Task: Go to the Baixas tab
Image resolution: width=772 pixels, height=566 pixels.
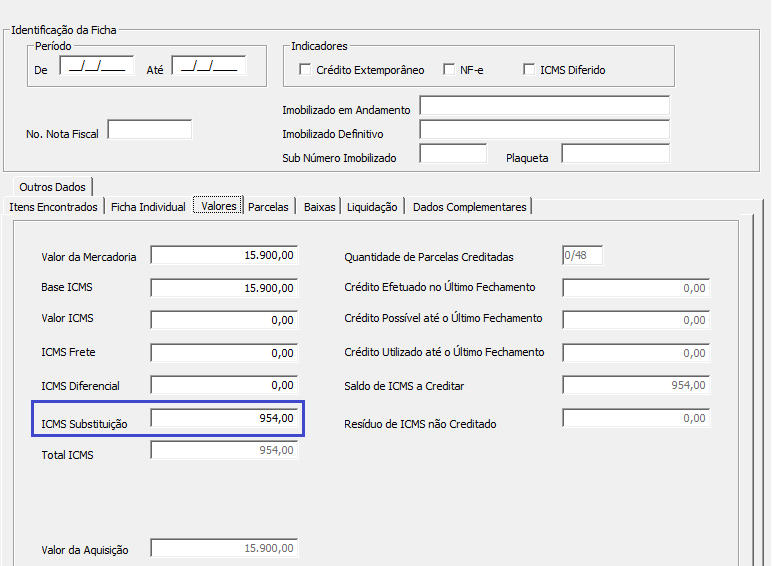Action: click(x=319, y=207)
